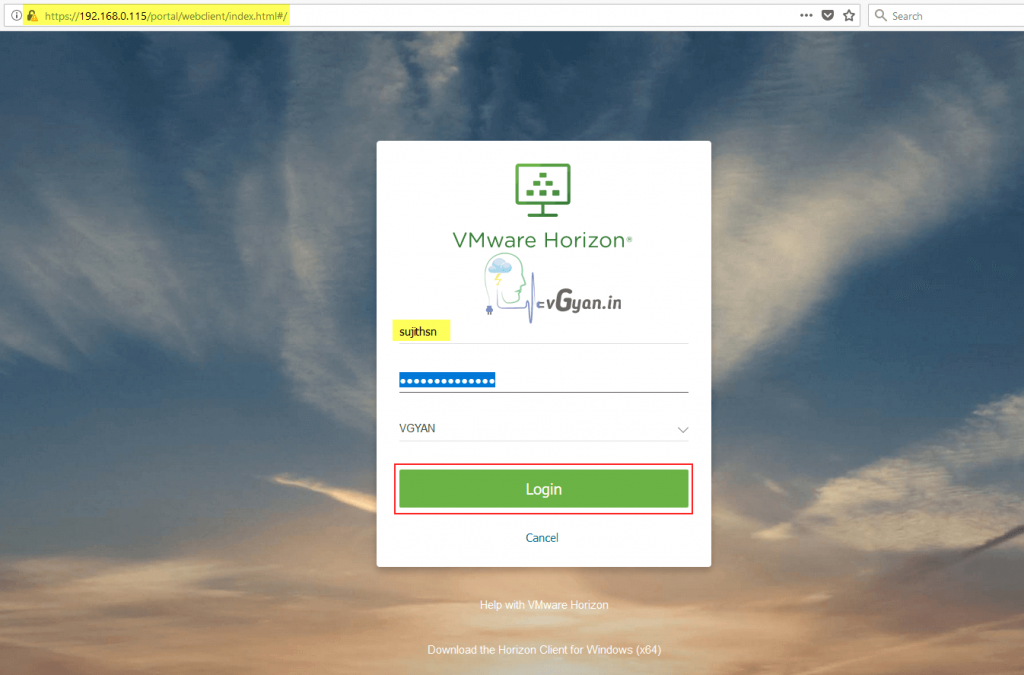Click the search magnifier icon
Image resolution: width=1024 pixels, height=675 pixels.
point(880,15)
